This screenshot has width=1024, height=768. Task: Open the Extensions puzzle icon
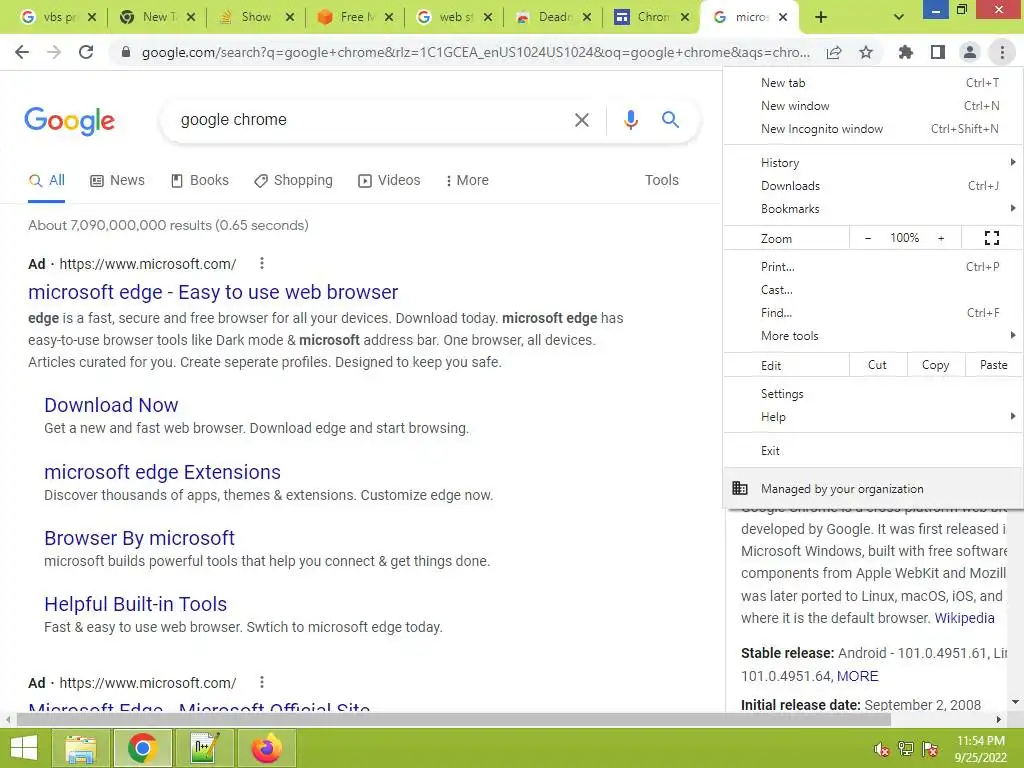click(906, 52)
